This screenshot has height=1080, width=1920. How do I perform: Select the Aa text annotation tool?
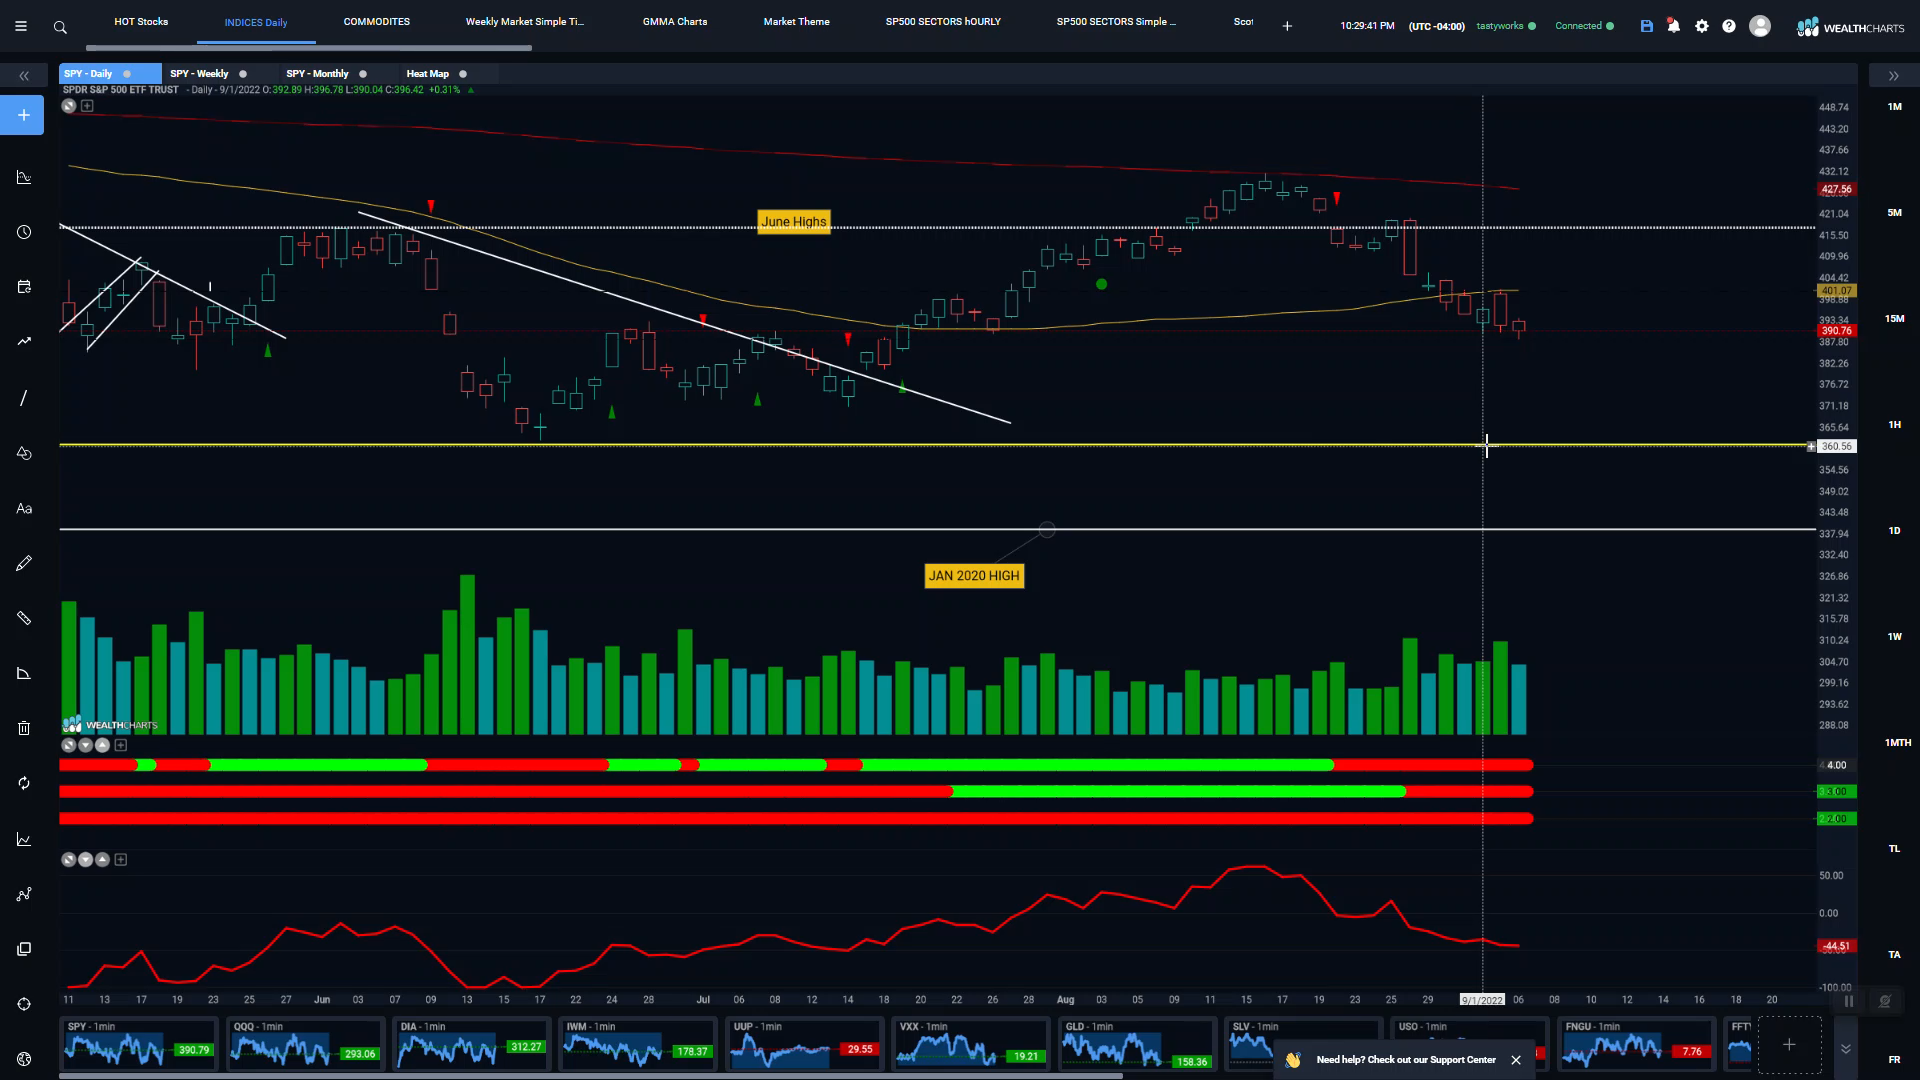(x=24, y=508)
